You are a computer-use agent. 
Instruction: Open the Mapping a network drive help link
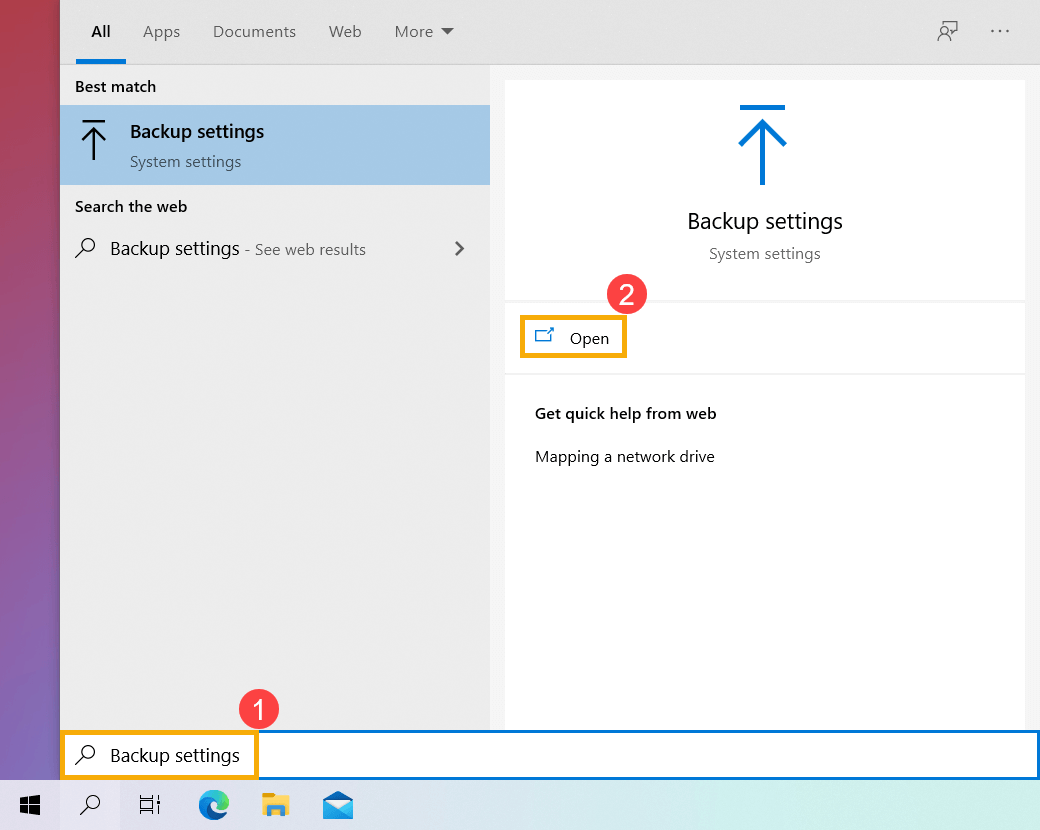pos(624,456)
